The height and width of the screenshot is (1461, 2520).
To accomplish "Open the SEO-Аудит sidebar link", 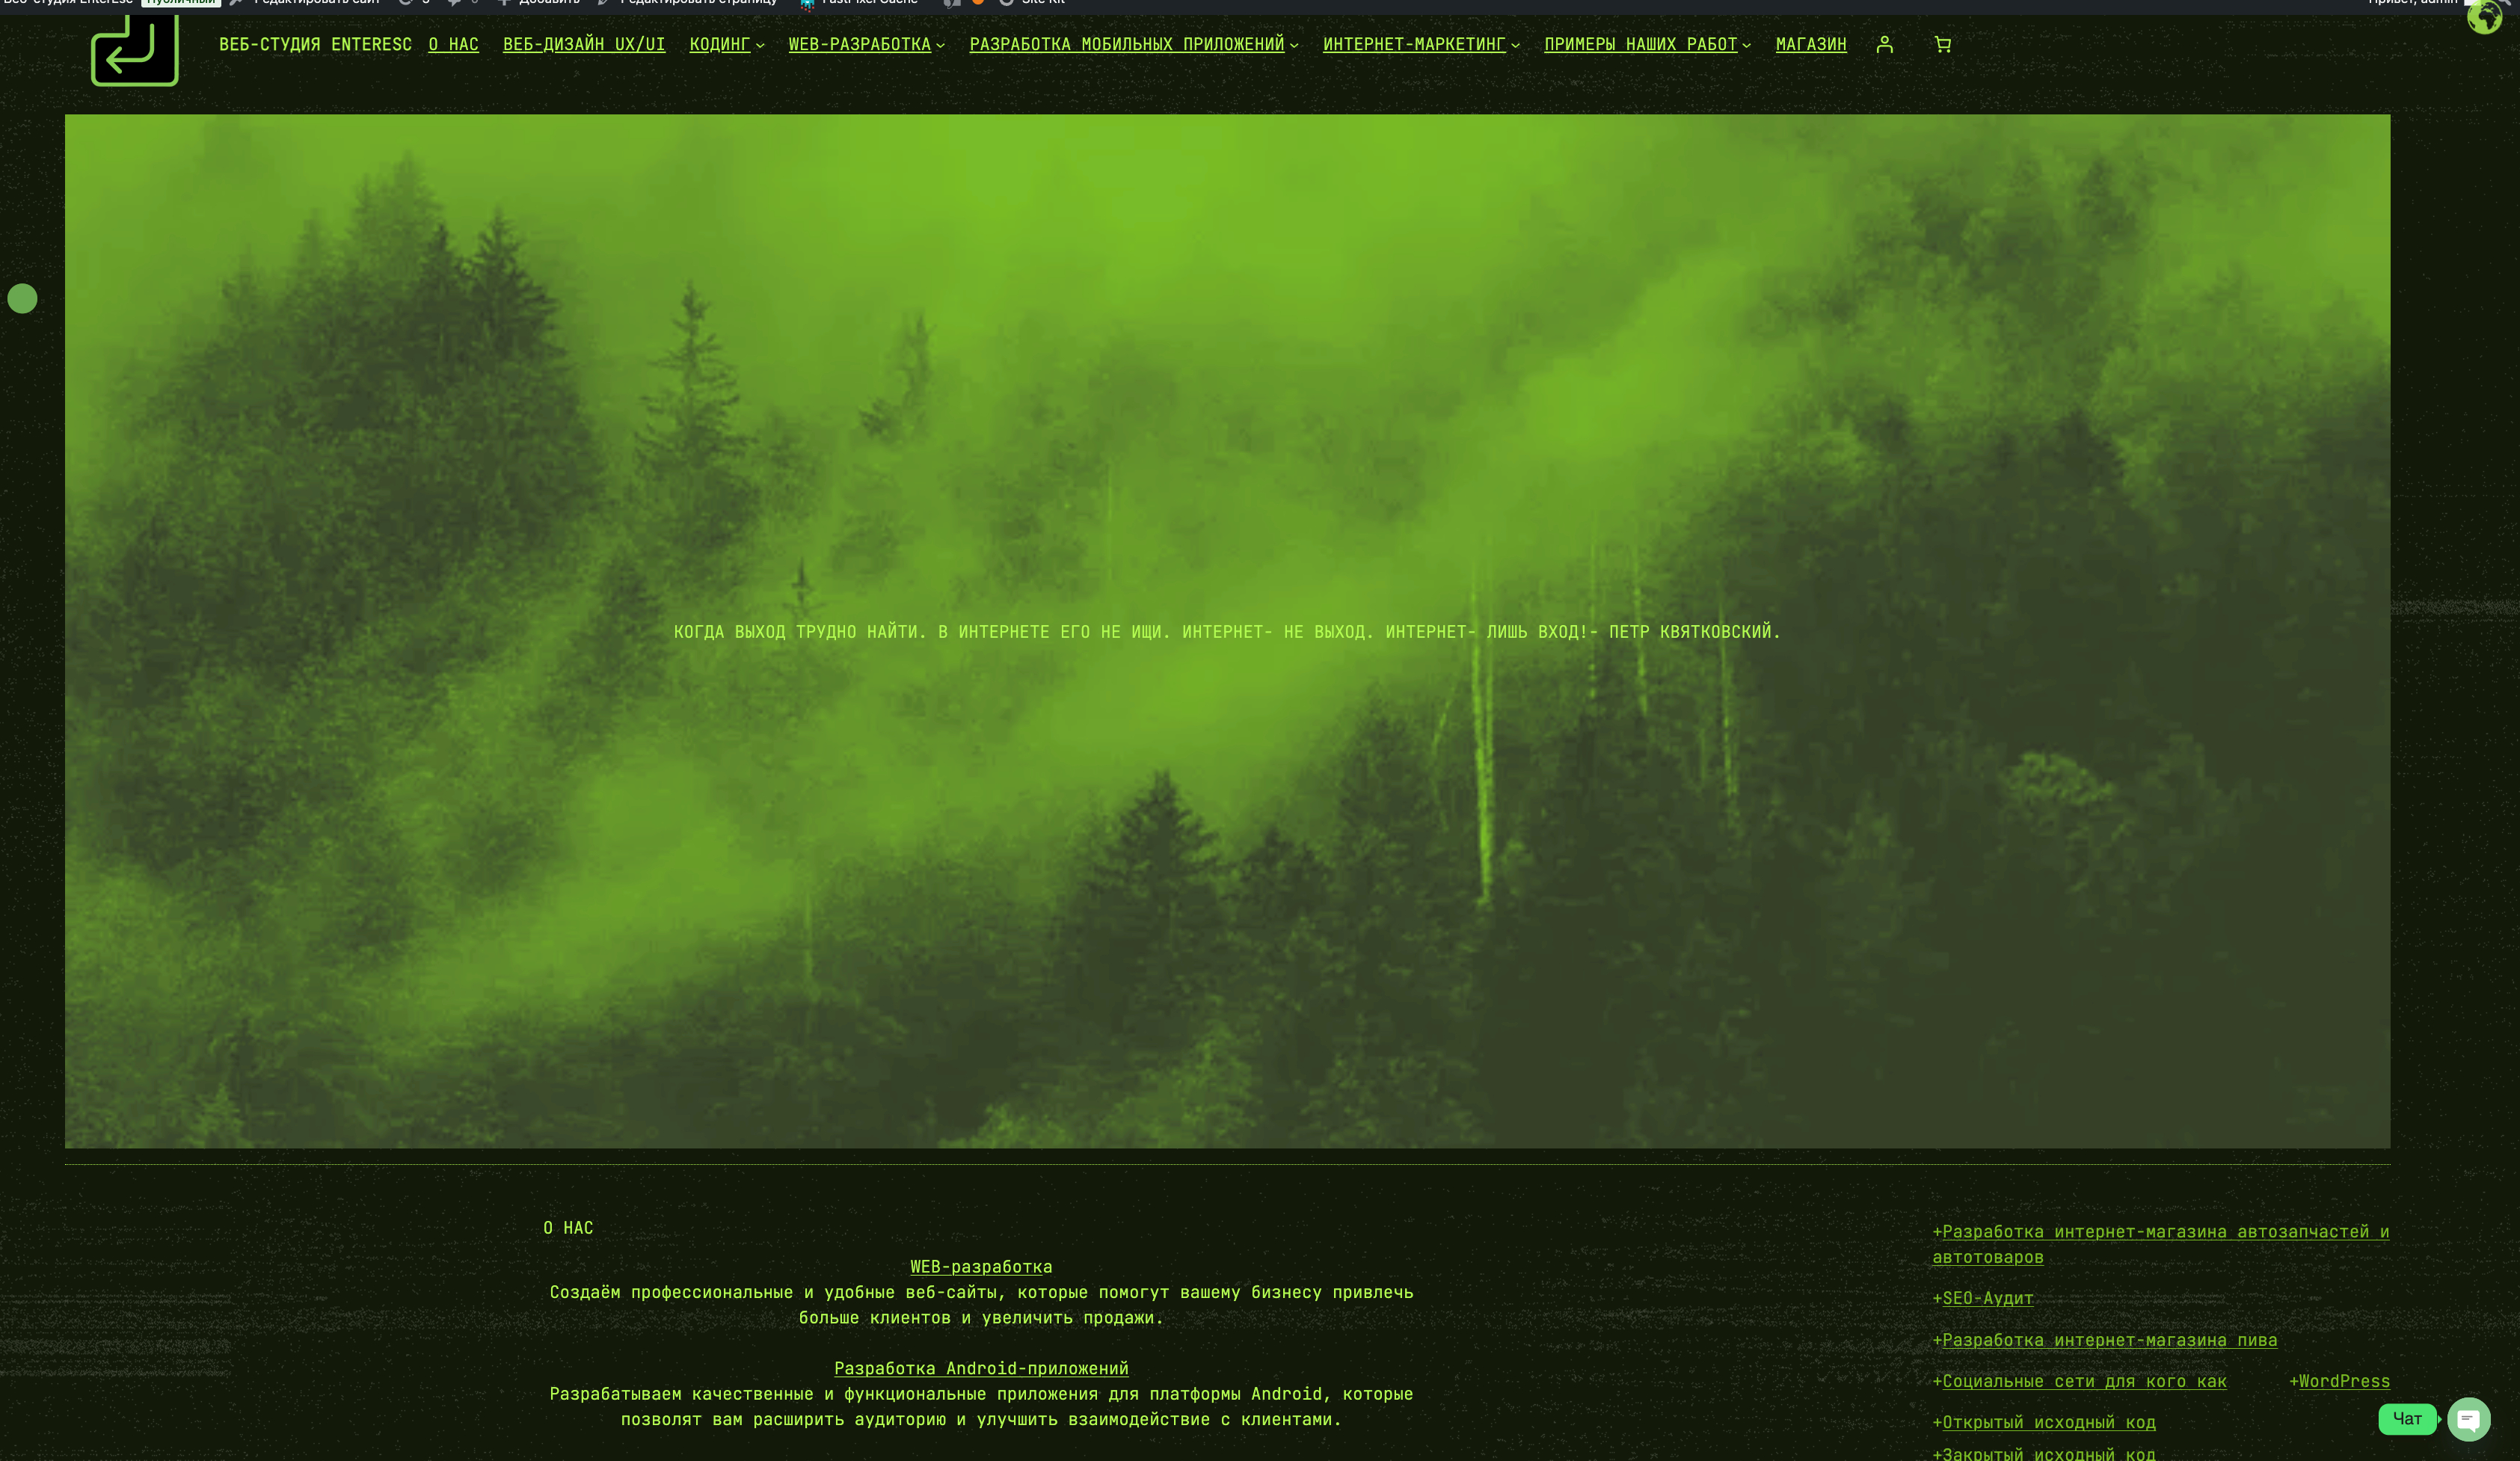I will pyautogui.click(x=1987, y=1298).
